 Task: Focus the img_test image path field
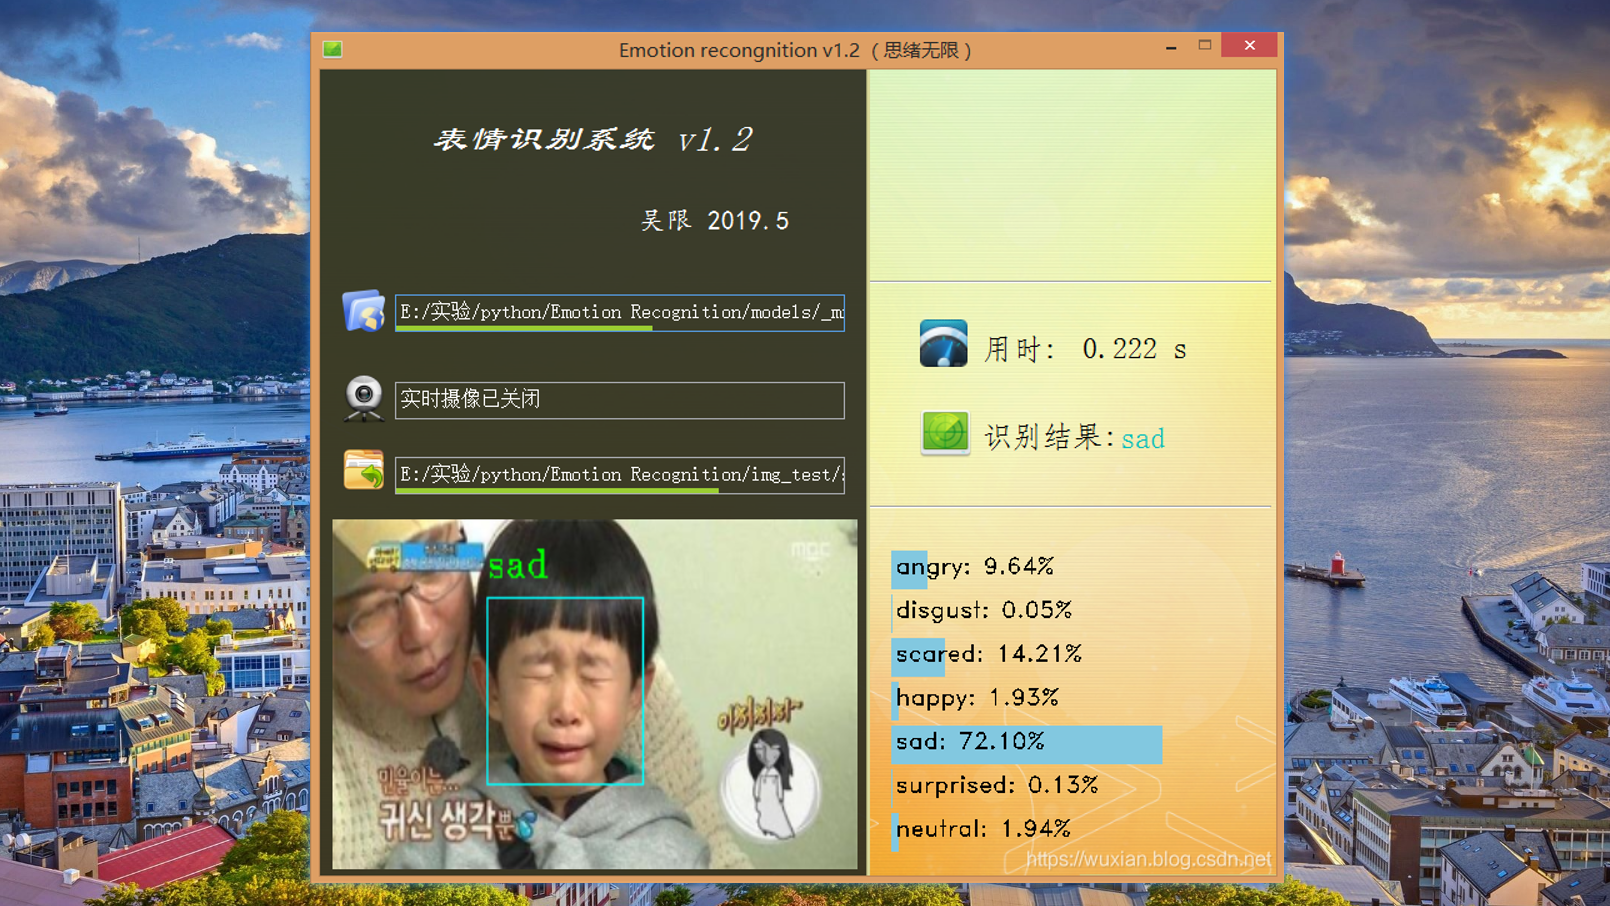(x=620, y=475)
